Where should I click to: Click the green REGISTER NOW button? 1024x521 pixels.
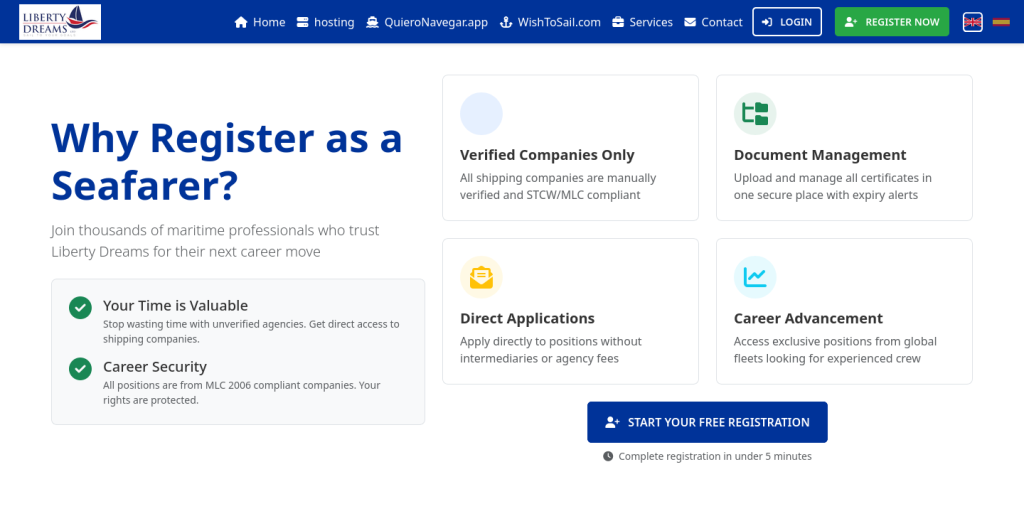[x=891, y=22]
